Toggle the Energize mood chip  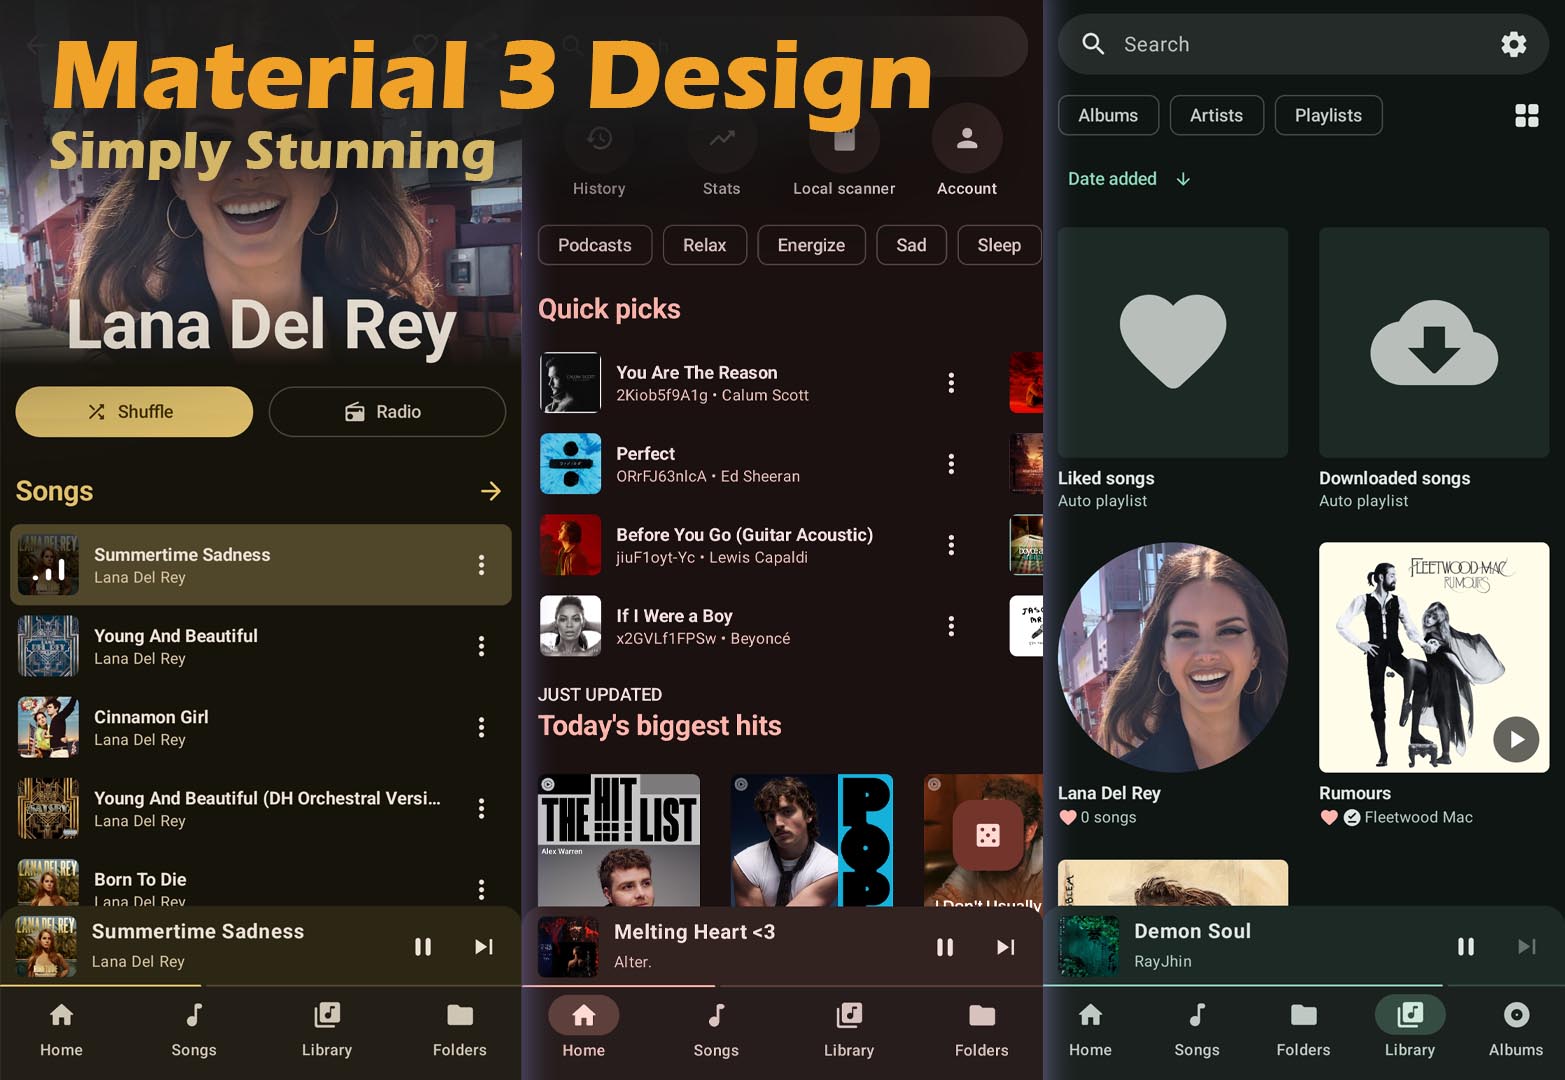(x=811, y=245)
